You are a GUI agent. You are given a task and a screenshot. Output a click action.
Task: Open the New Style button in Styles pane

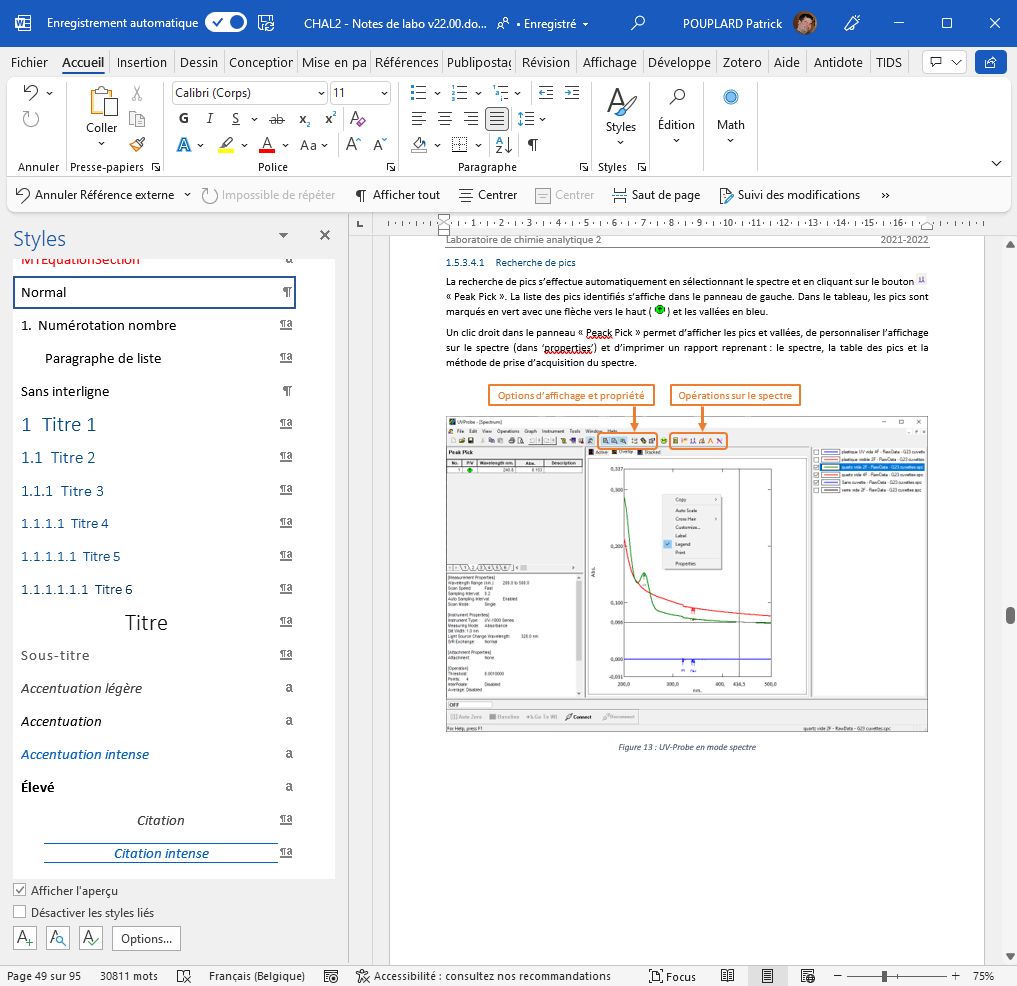(x=25, y=938)
